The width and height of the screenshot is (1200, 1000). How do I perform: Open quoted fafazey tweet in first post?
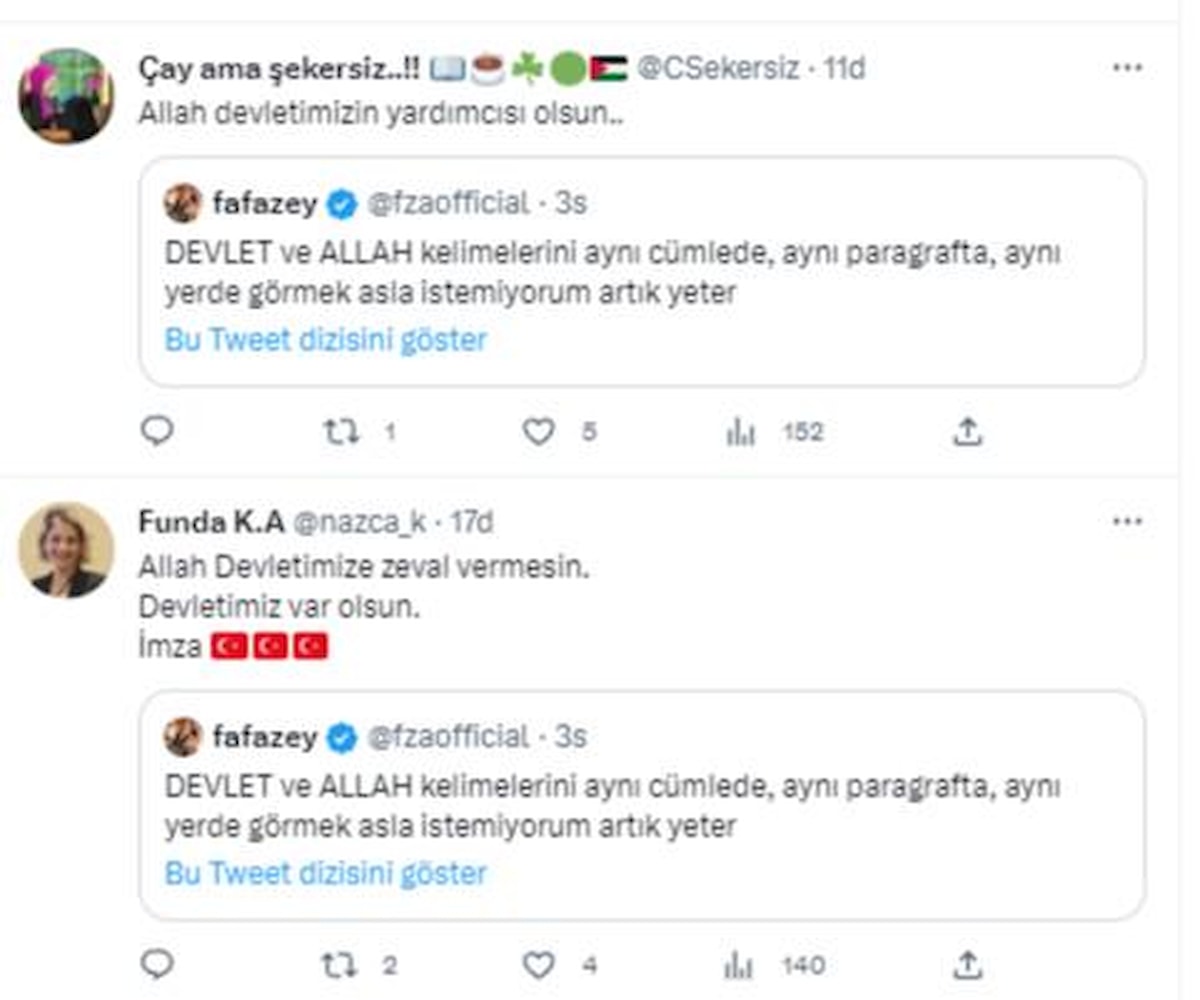tap(640, 270)
